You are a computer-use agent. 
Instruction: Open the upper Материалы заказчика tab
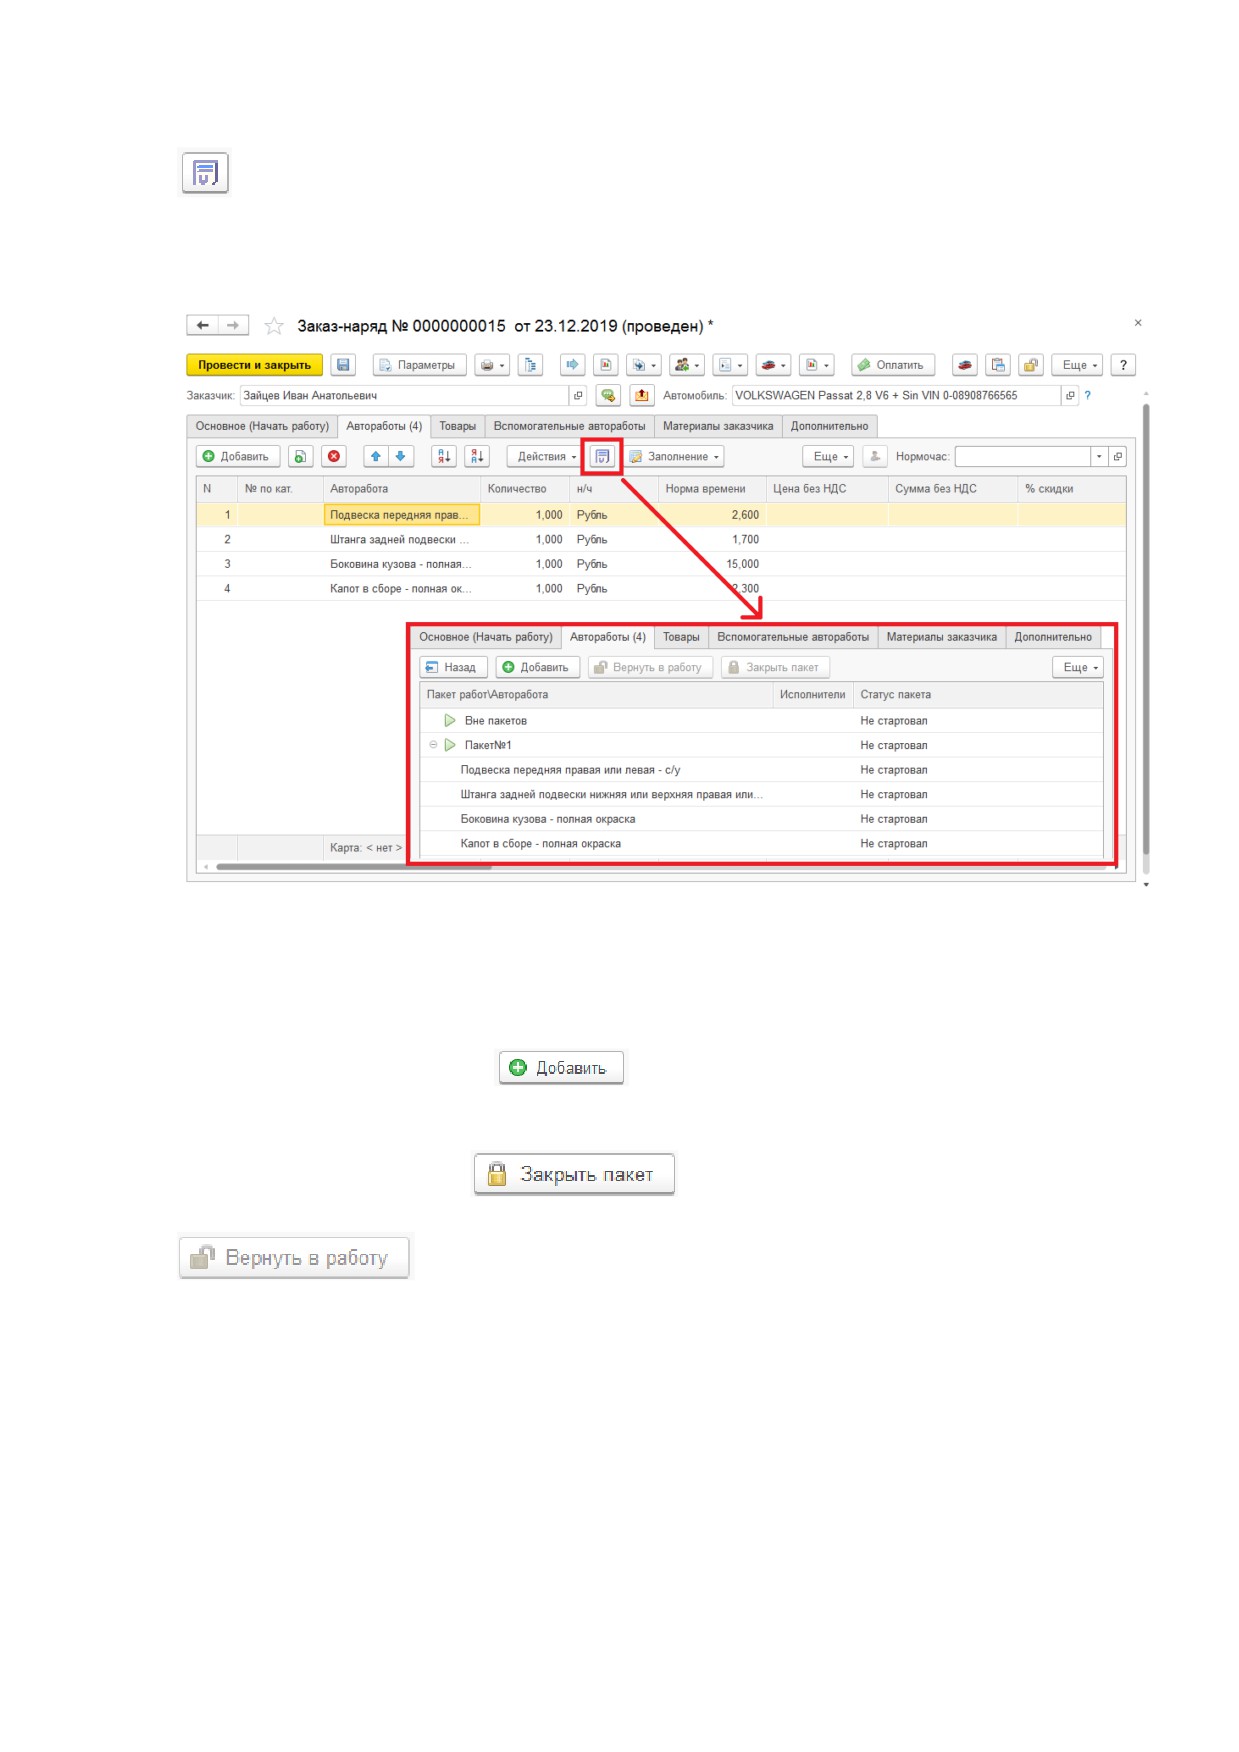pos(718,426)
